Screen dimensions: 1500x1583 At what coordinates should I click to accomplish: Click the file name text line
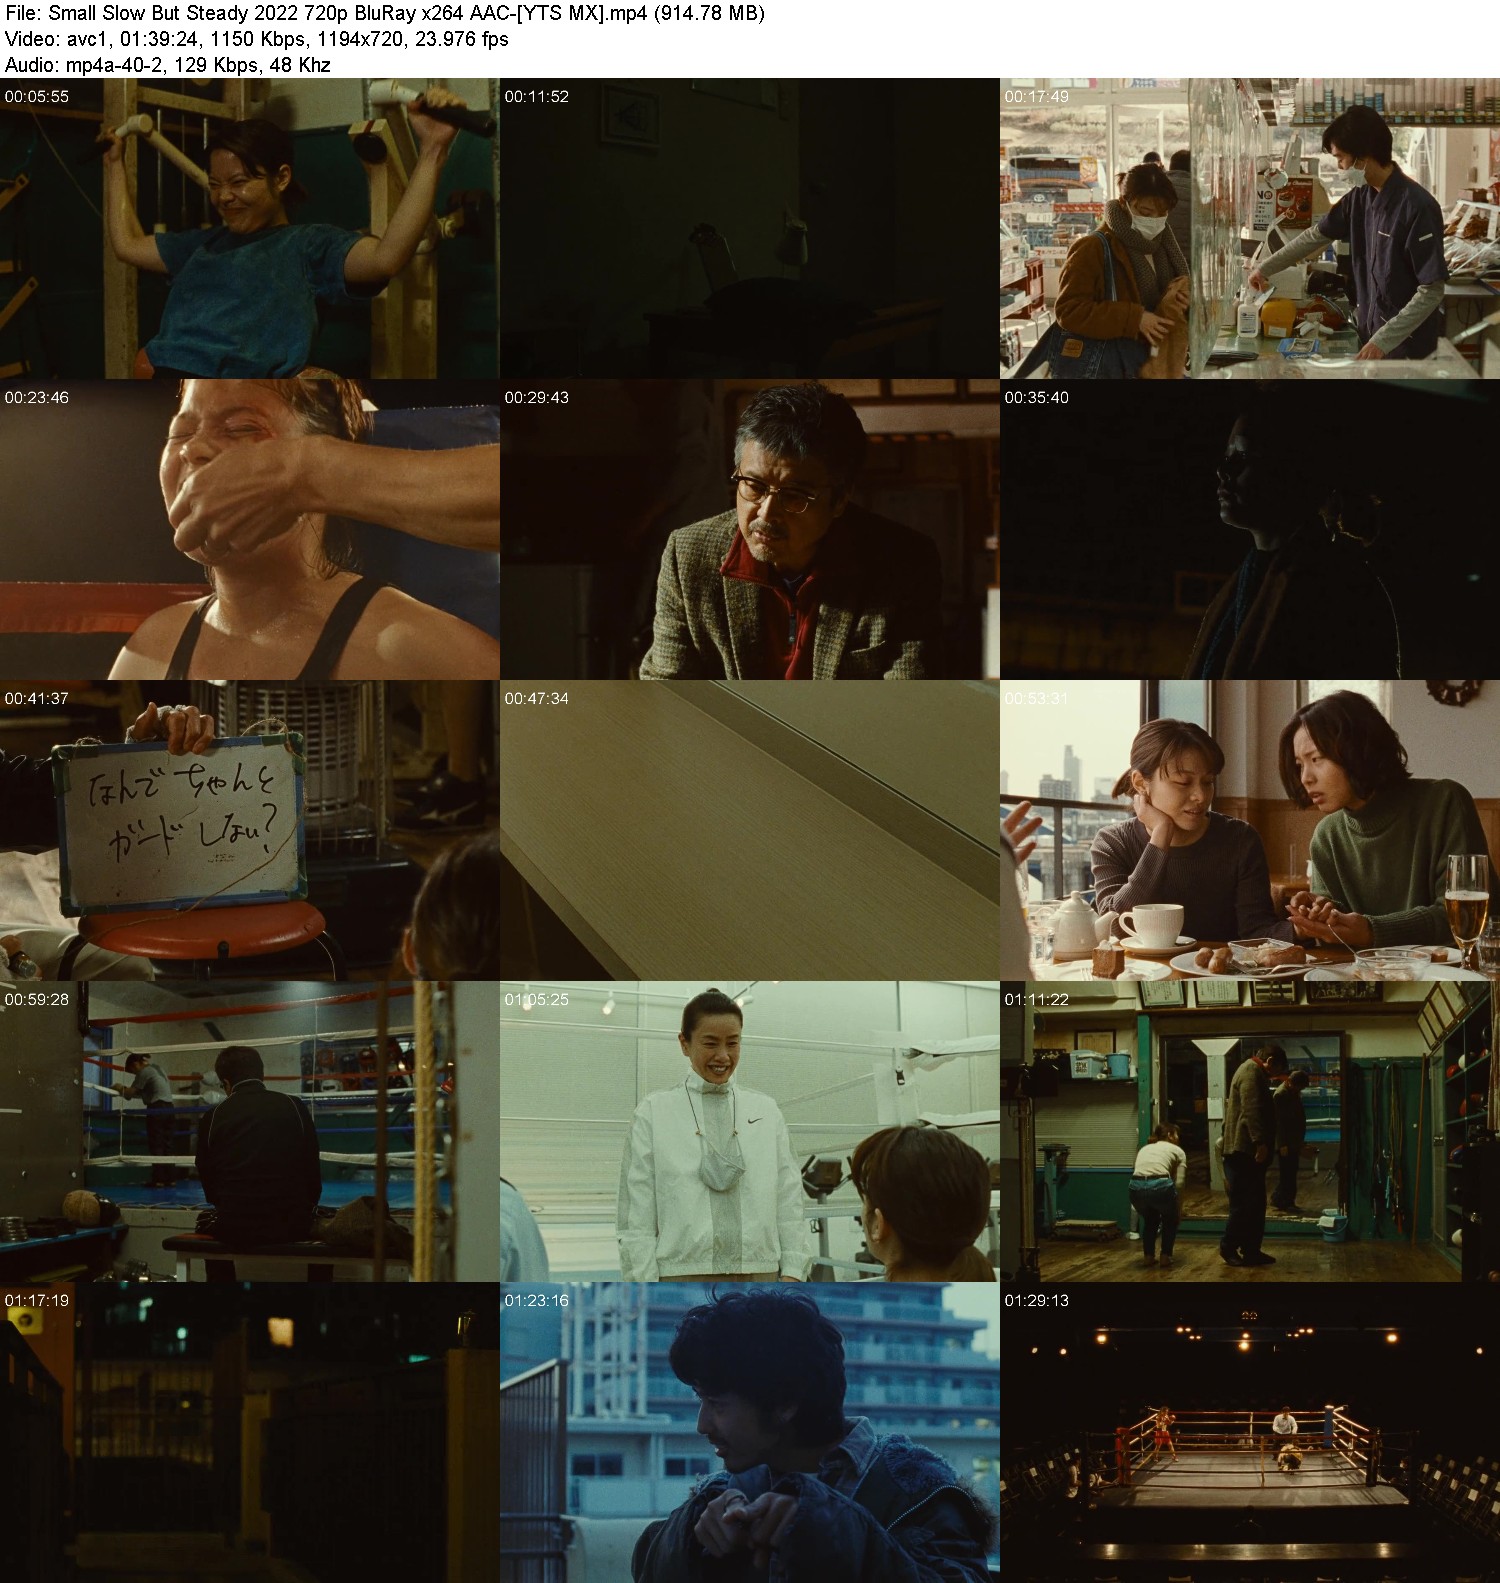click(385, 14)
